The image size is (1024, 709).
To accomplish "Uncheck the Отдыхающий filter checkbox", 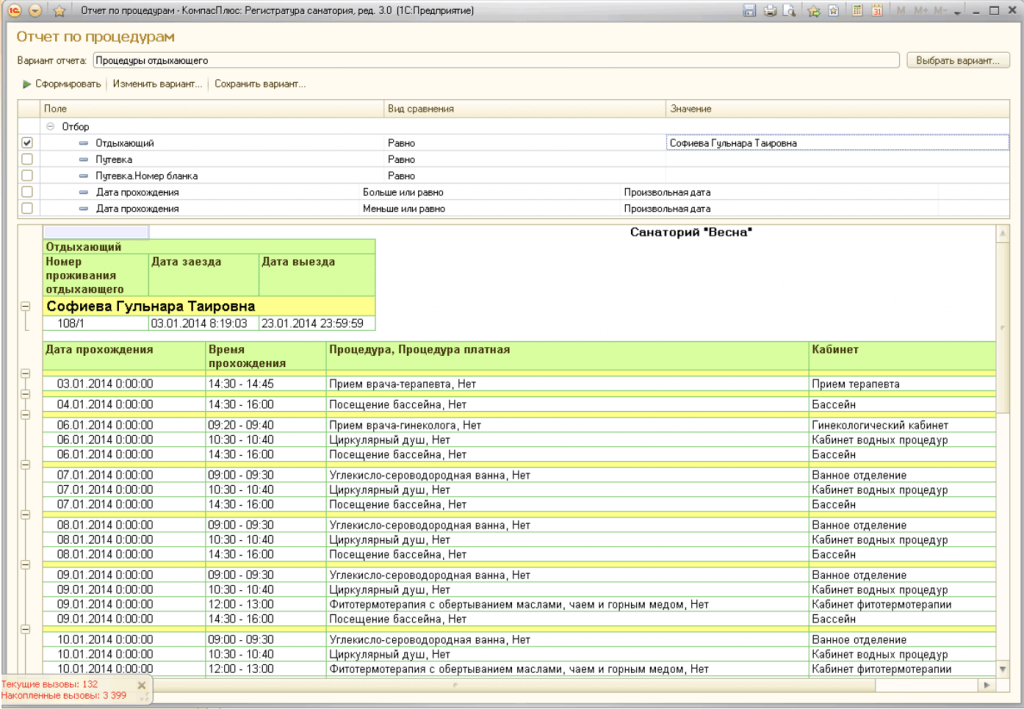I will (x=27, y=143).
